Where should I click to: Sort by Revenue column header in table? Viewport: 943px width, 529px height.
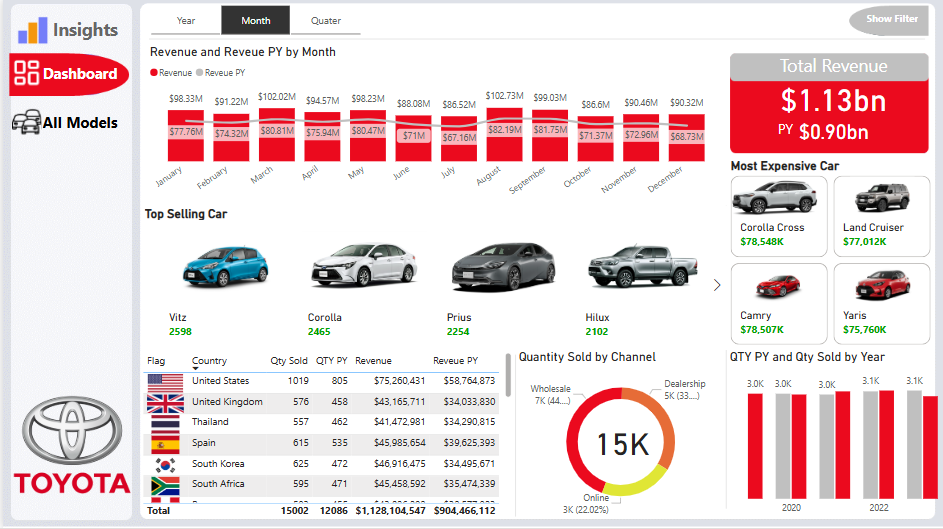(x=373, y=361)
